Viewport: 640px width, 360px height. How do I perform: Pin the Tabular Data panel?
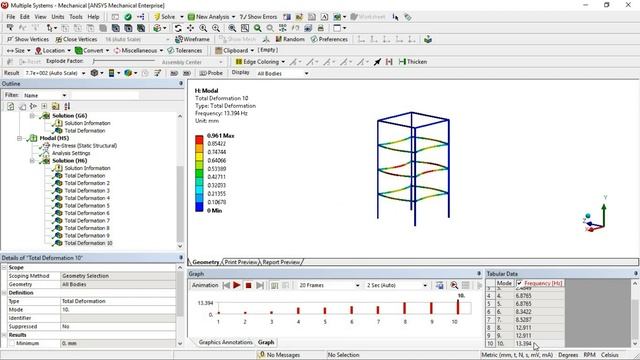pyautogui.click(x=636, y=273)
